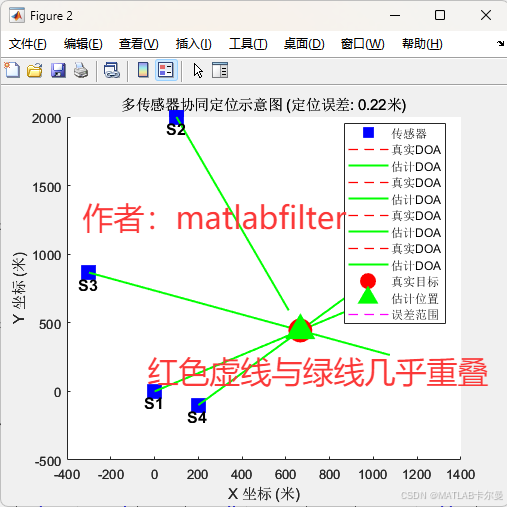The width and height of the screenshot is (507, 507).
Task: Close the Figure 2 window
Action: [486, 15]
